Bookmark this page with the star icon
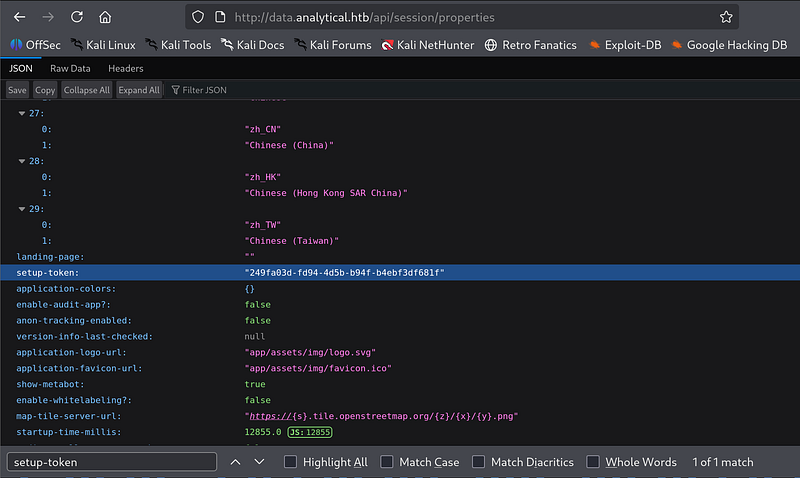This screenshot has height=478, width=800. click(726, 17)
